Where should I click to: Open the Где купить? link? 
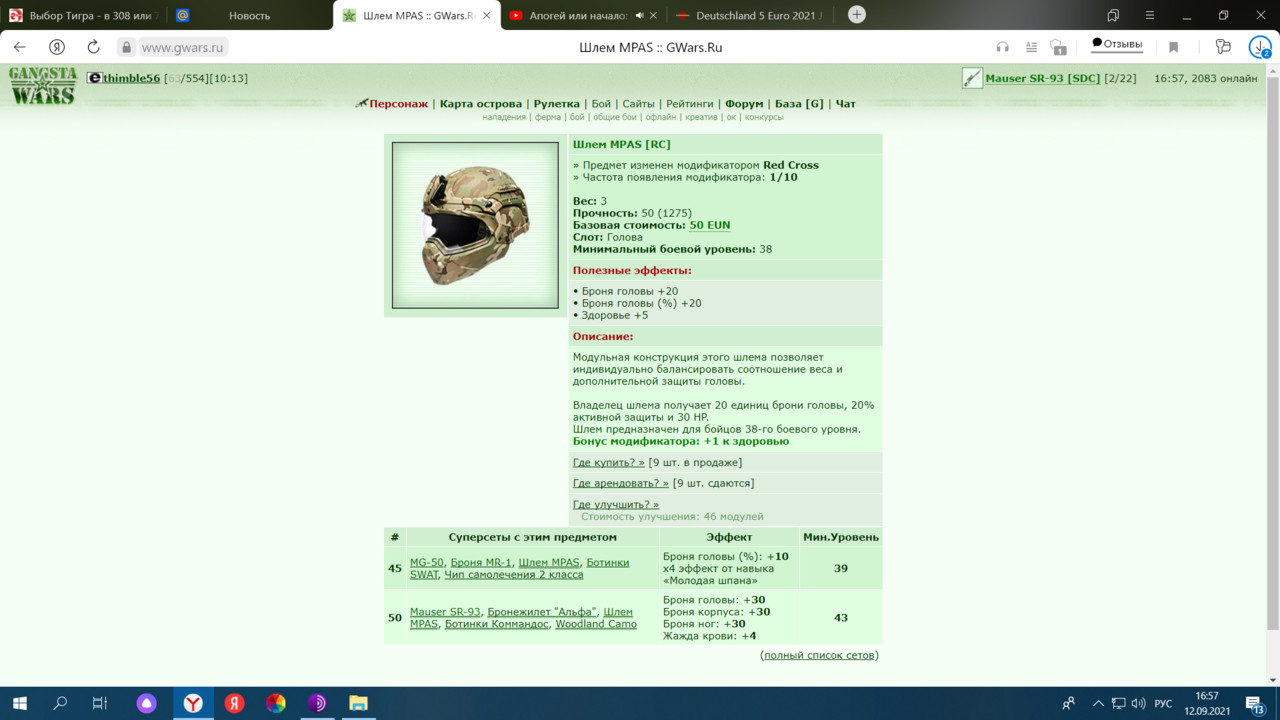click(609, 463)
